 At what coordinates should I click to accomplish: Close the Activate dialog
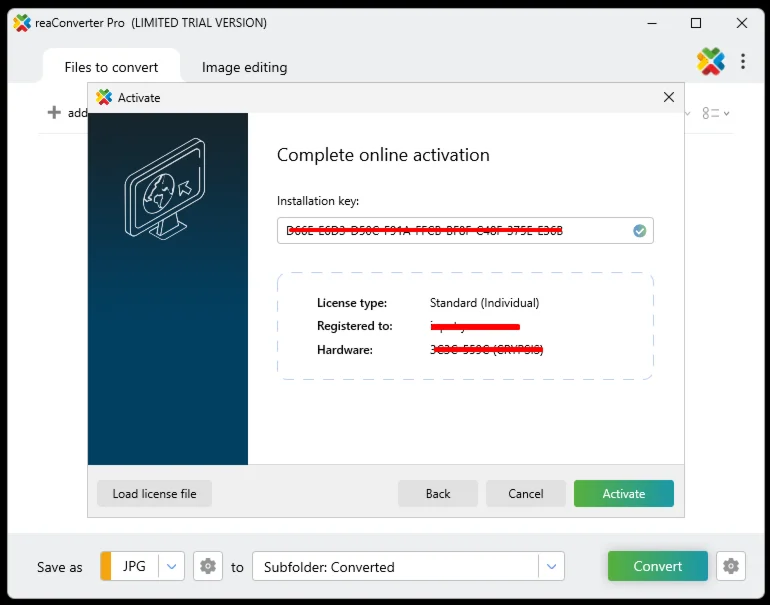(669, 97)
